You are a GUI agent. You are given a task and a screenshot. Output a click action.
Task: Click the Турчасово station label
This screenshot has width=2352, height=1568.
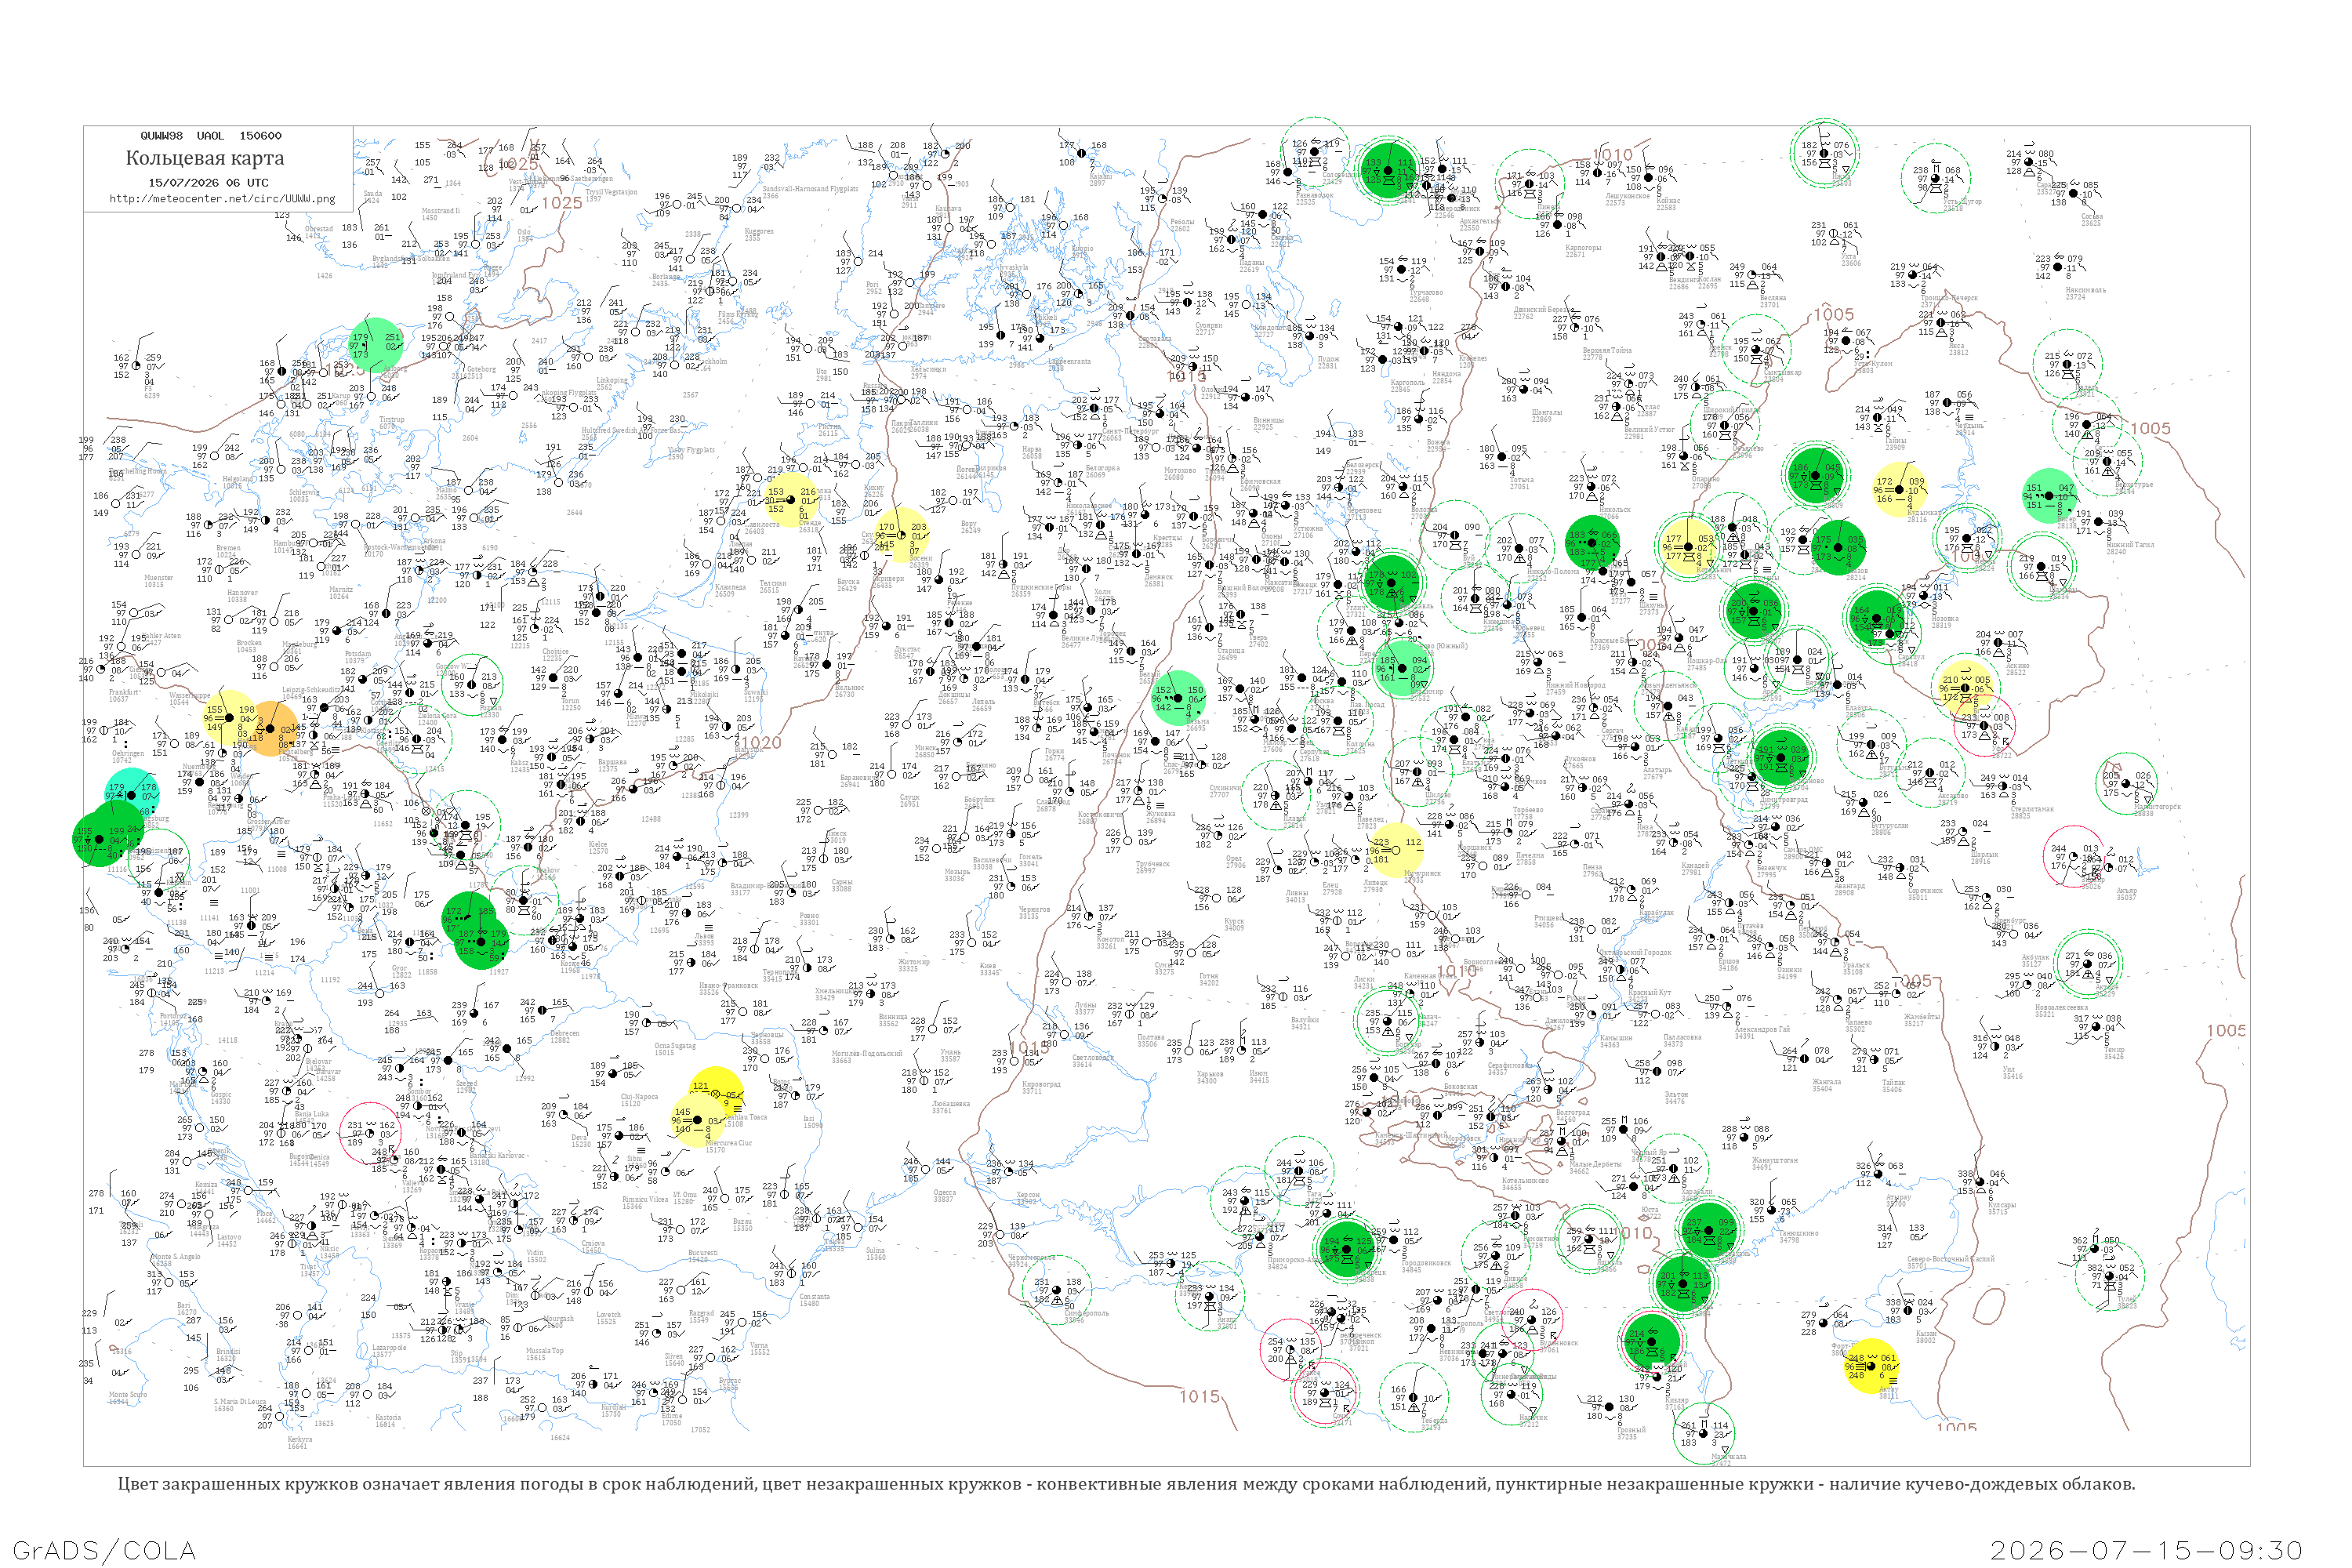point(1426,292)
